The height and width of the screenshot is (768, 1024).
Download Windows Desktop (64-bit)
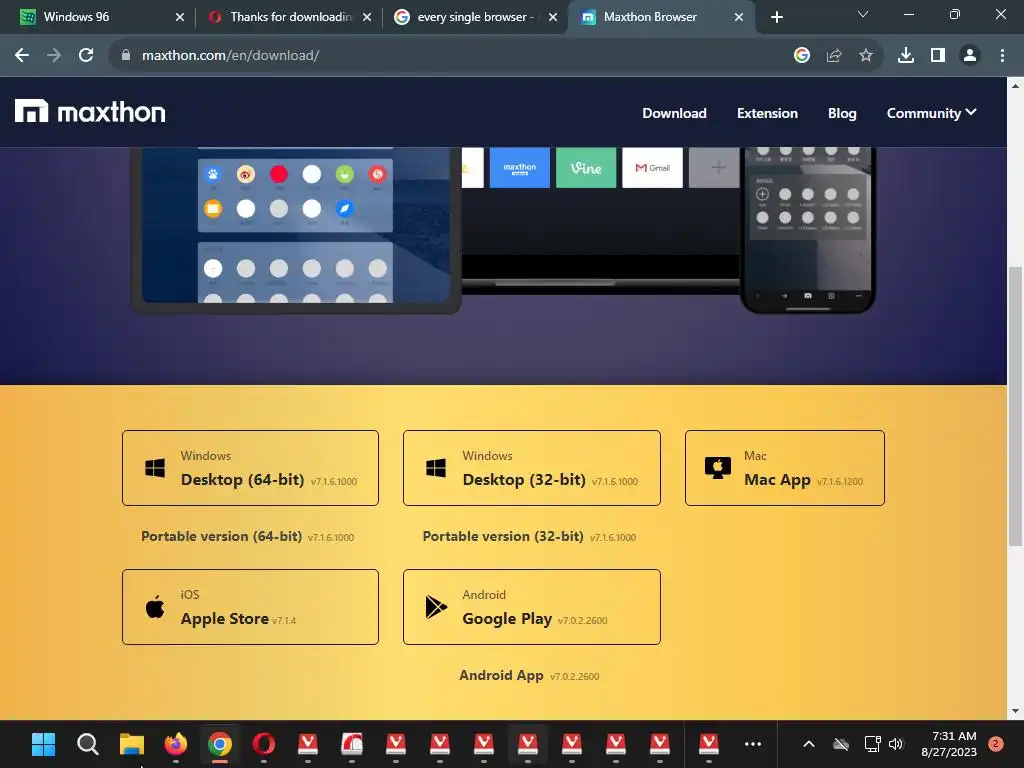pos(250,468)
